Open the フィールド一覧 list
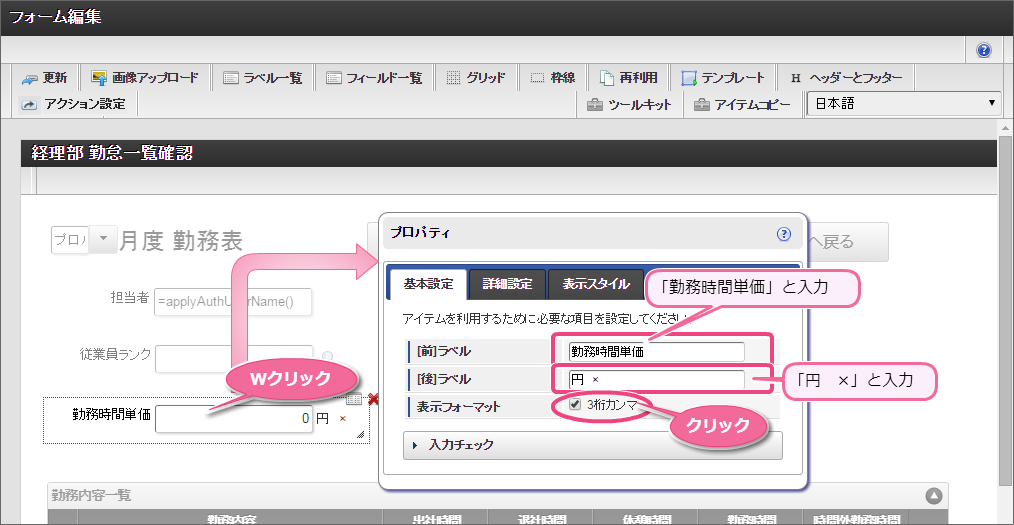This screenshot has width=1014, height=525. [x=375, y=78]
